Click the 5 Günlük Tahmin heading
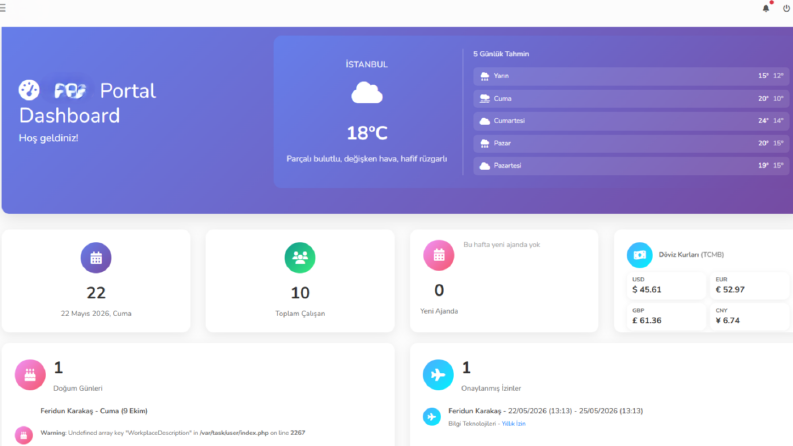 click(x=501, y=54)
